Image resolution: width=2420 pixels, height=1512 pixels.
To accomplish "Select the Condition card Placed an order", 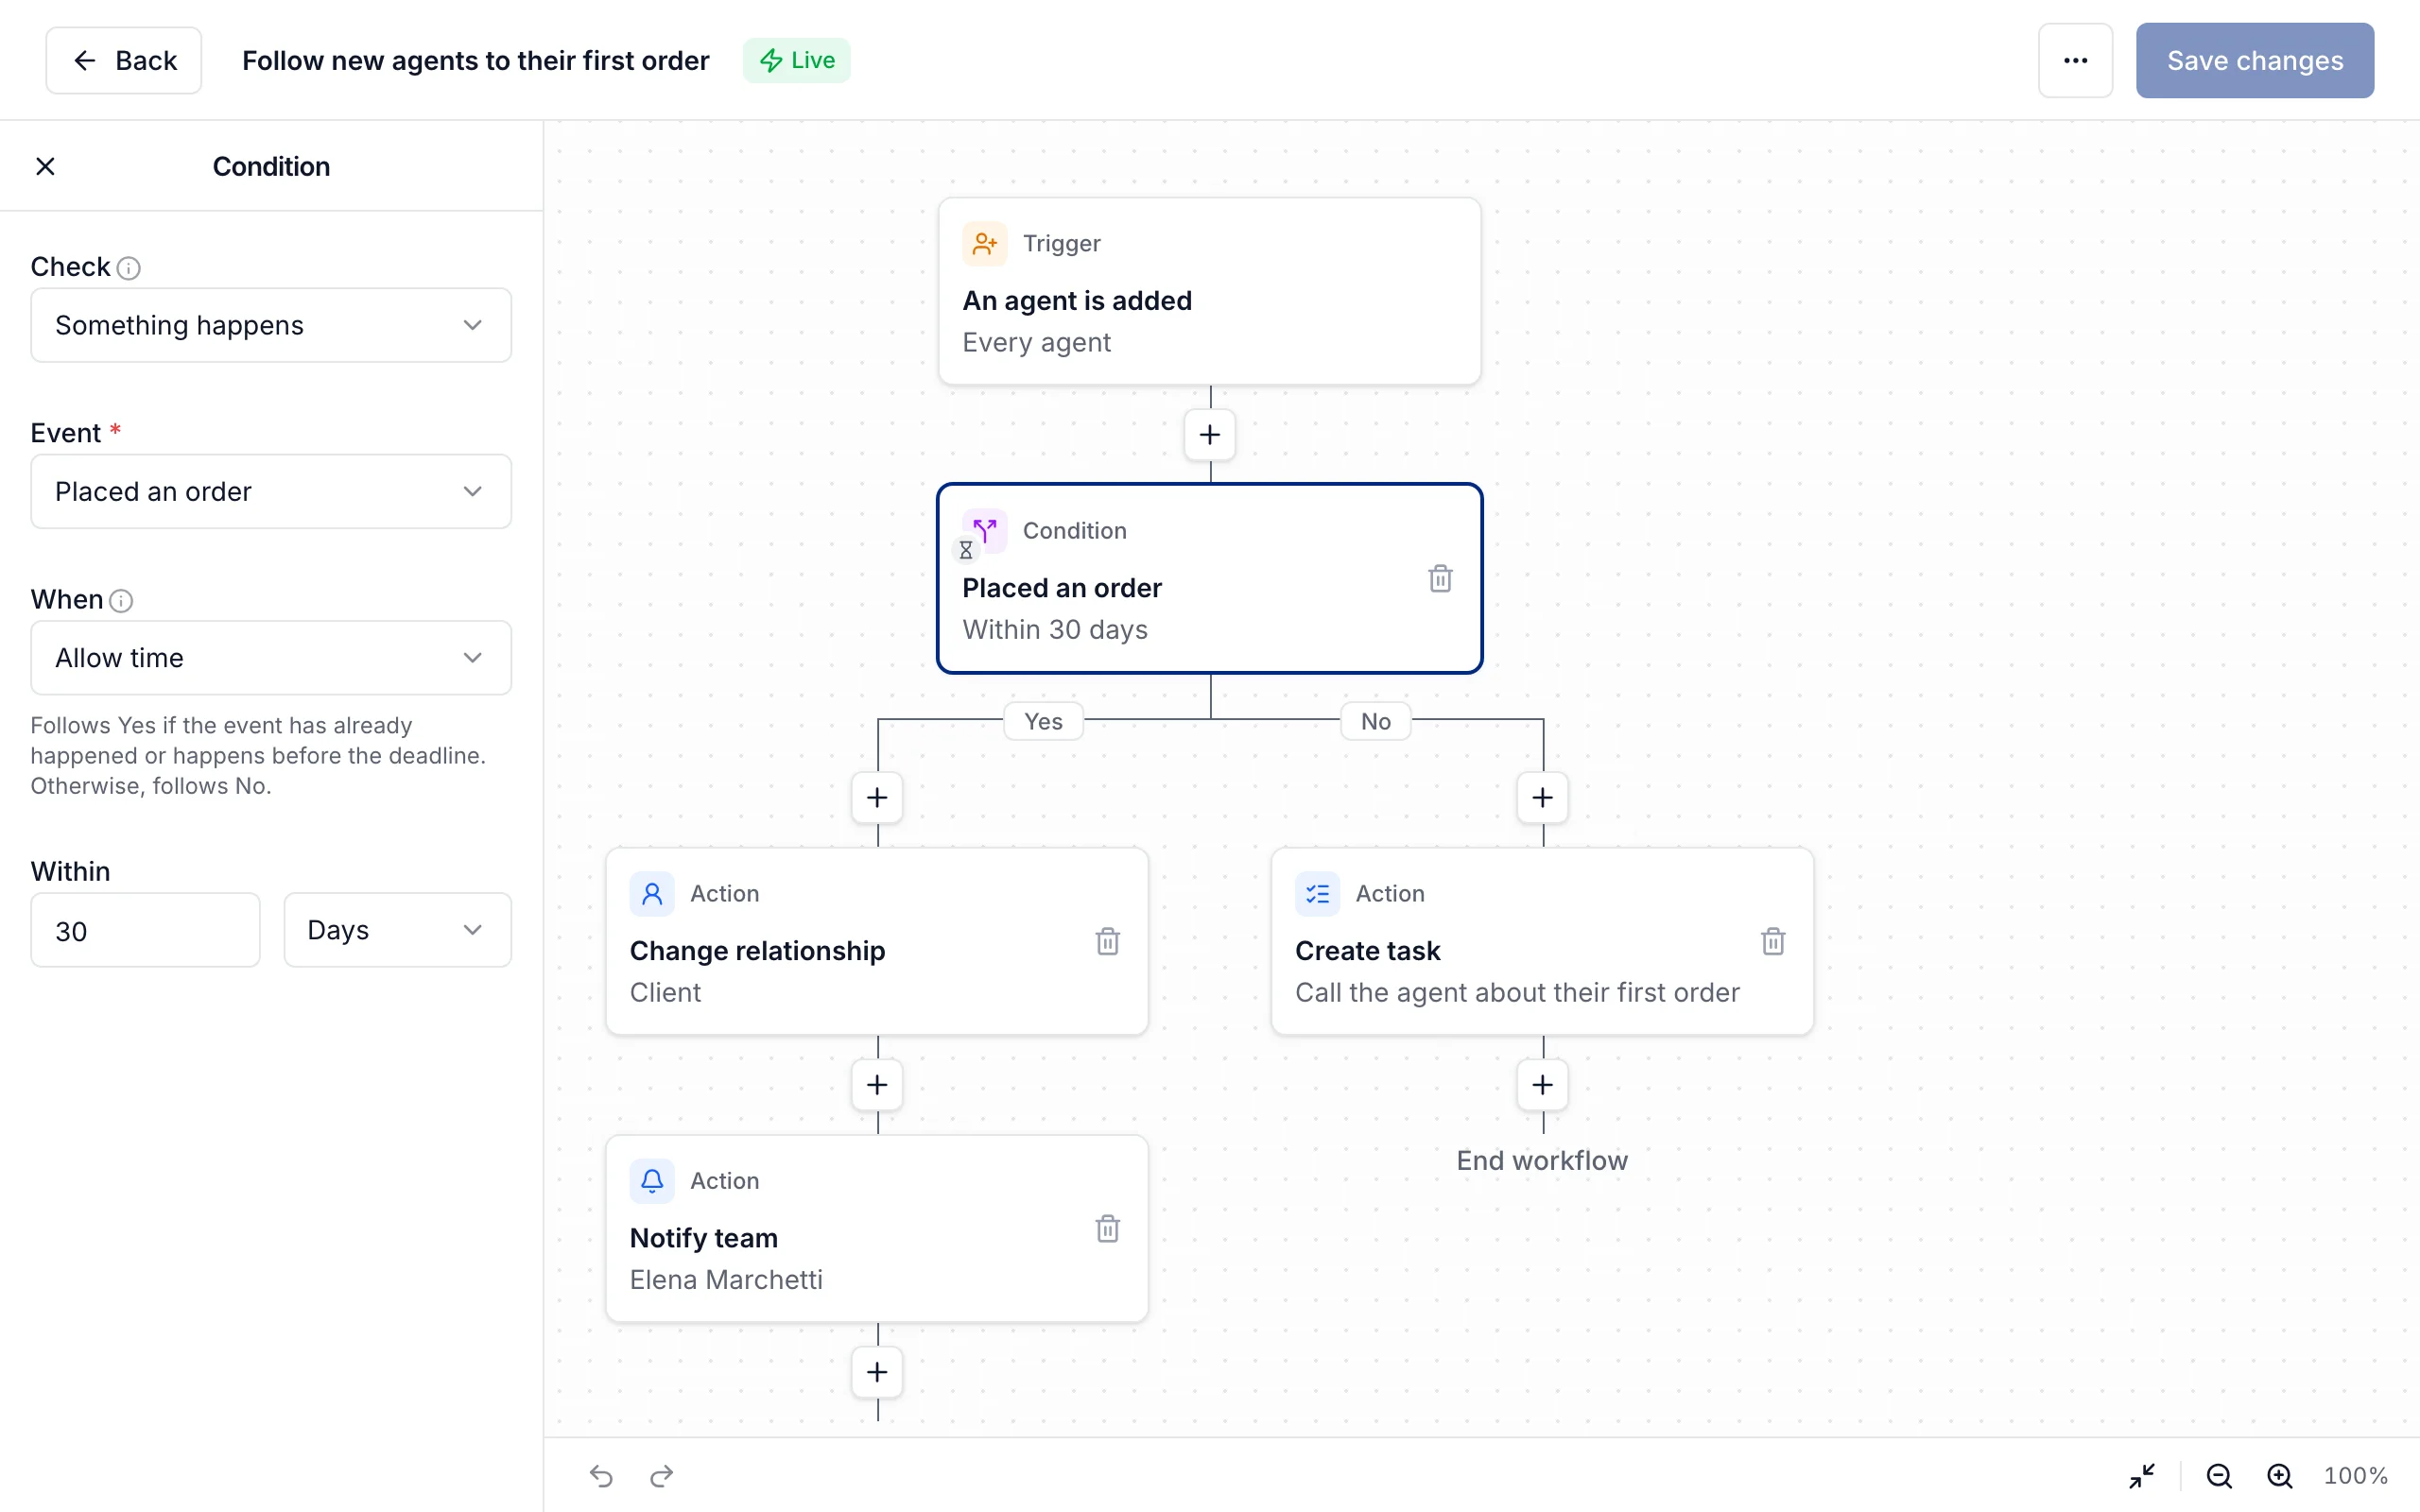I will (1209, 578).
